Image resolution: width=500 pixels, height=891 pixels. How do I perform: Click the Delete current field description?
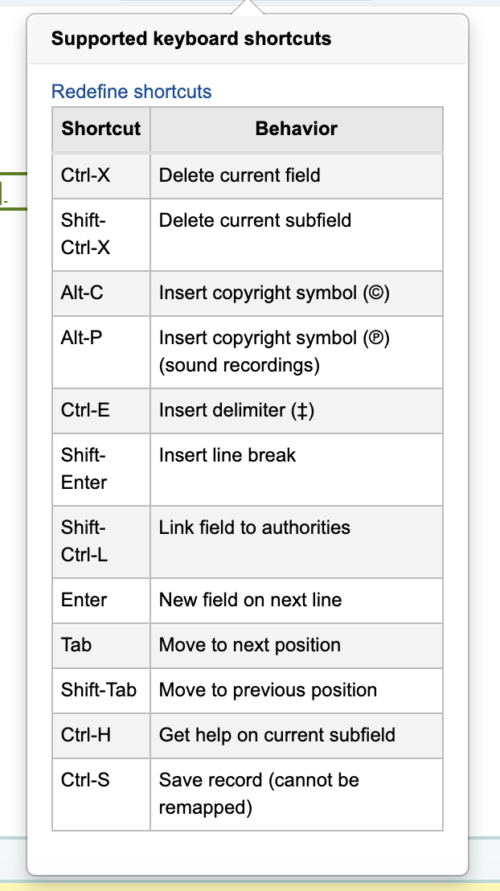pyautogui.click(x=239, y=175)
